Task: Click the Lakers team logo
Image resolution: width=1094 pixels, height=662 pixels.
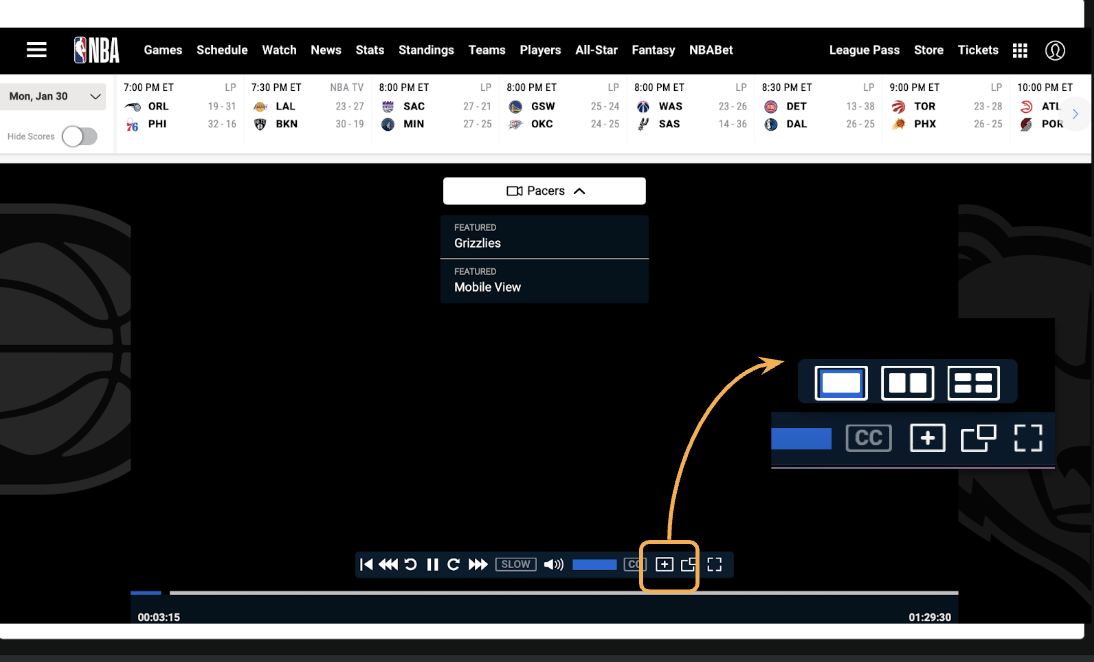Action: [260, 107]
